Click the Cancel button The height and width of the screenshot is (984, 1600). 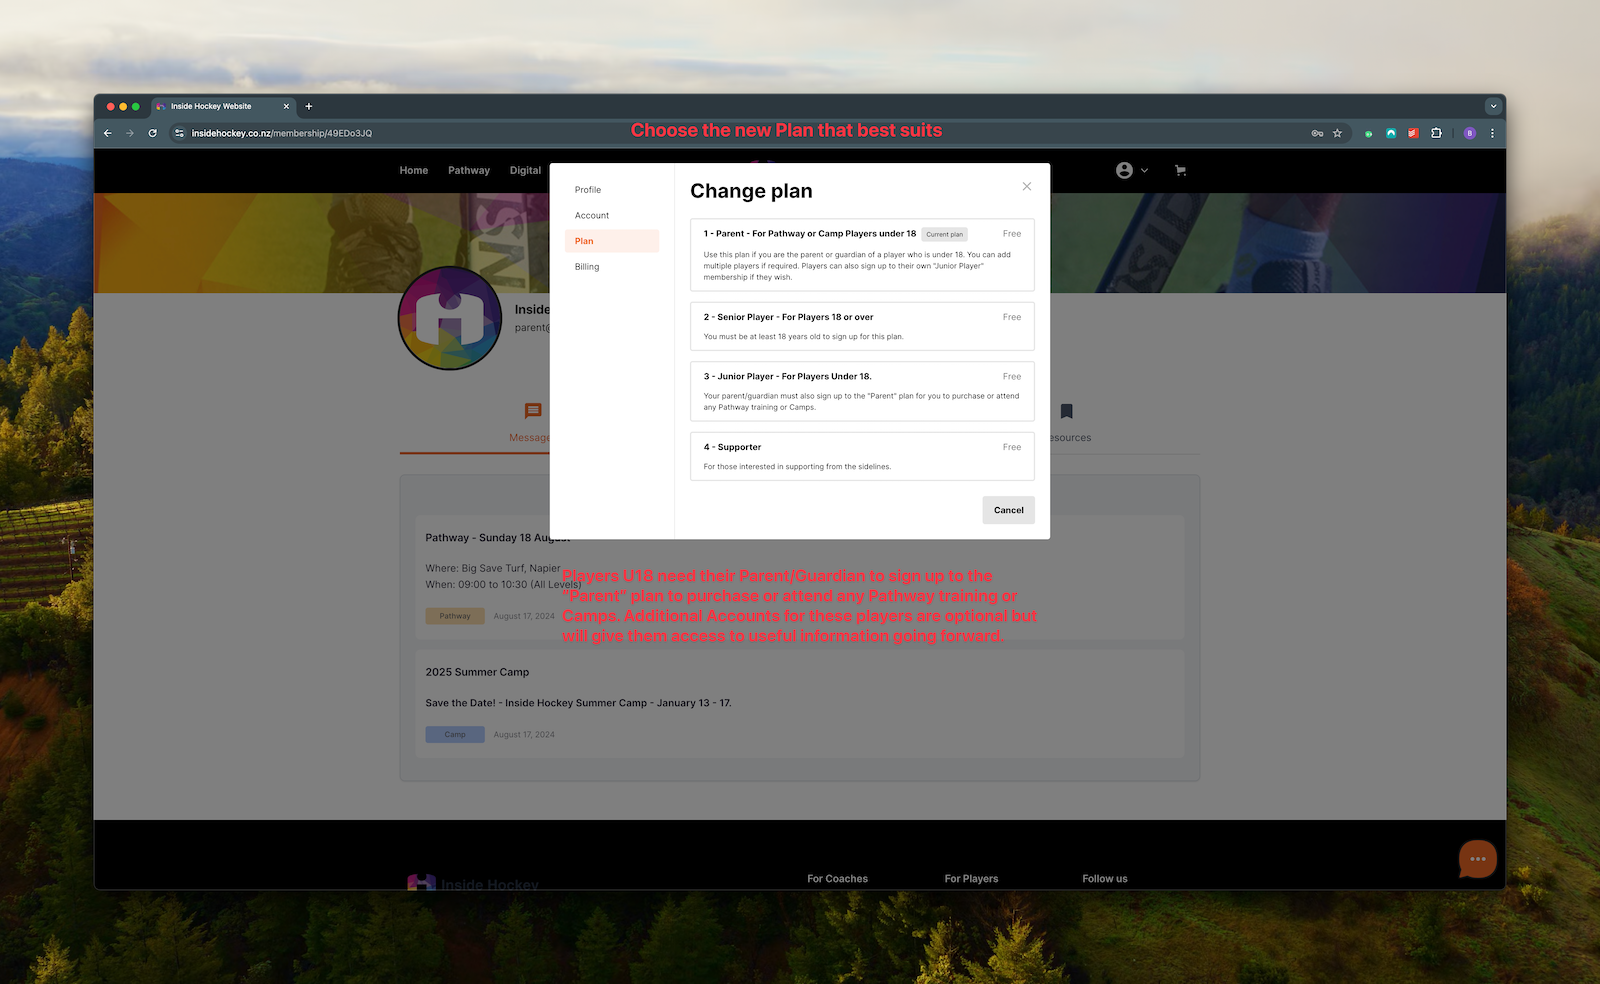(1008, 510)
